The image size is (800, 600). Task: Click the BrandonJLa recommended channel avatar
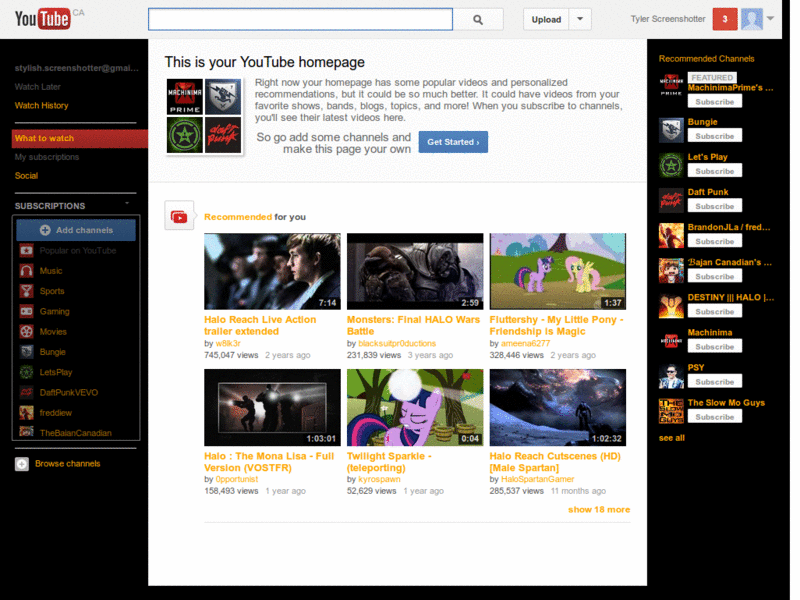(671, 236)
